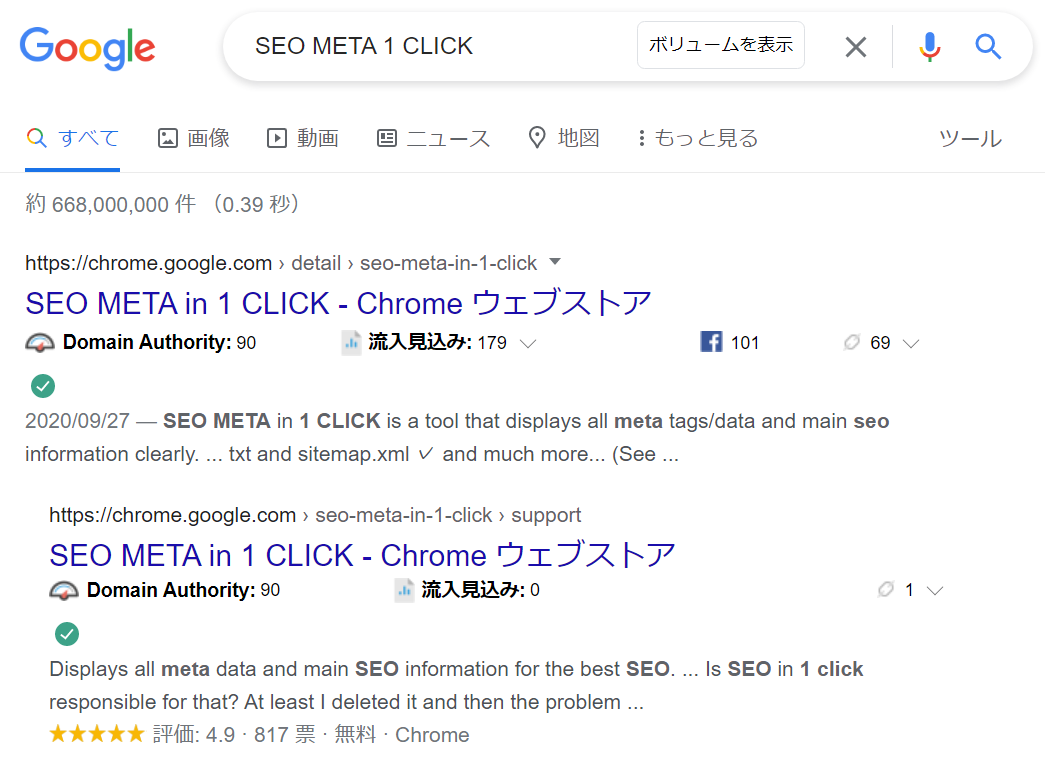Viewport: 1045px width, 766px height.
Task: Click the Facebook icon in first result
Action: pyautogui.click(x=711, y=343)
